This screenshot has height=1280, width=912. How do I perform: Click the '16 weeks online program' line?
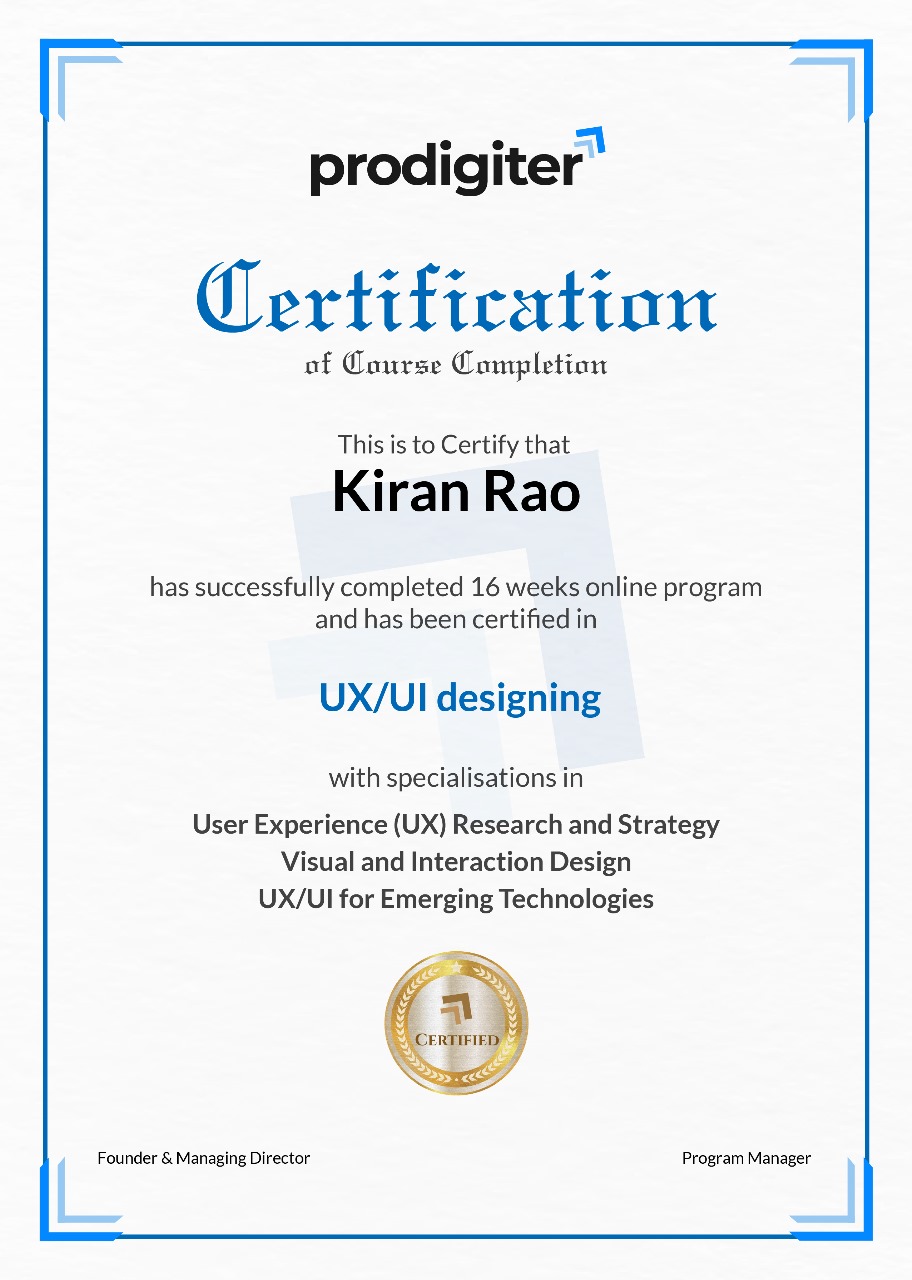[456, 586]
